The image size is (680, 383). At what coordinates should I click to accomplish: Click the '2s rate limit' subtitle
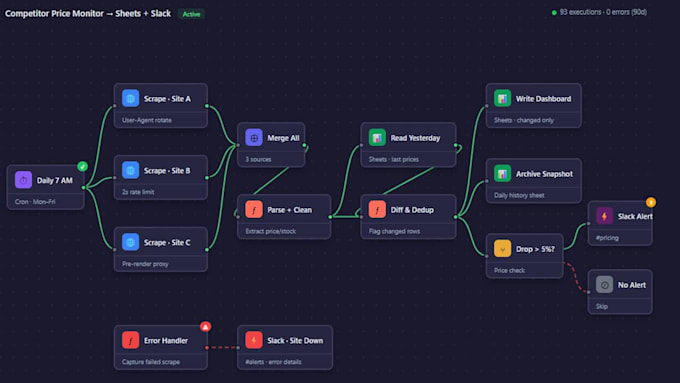tap(138, 192)
